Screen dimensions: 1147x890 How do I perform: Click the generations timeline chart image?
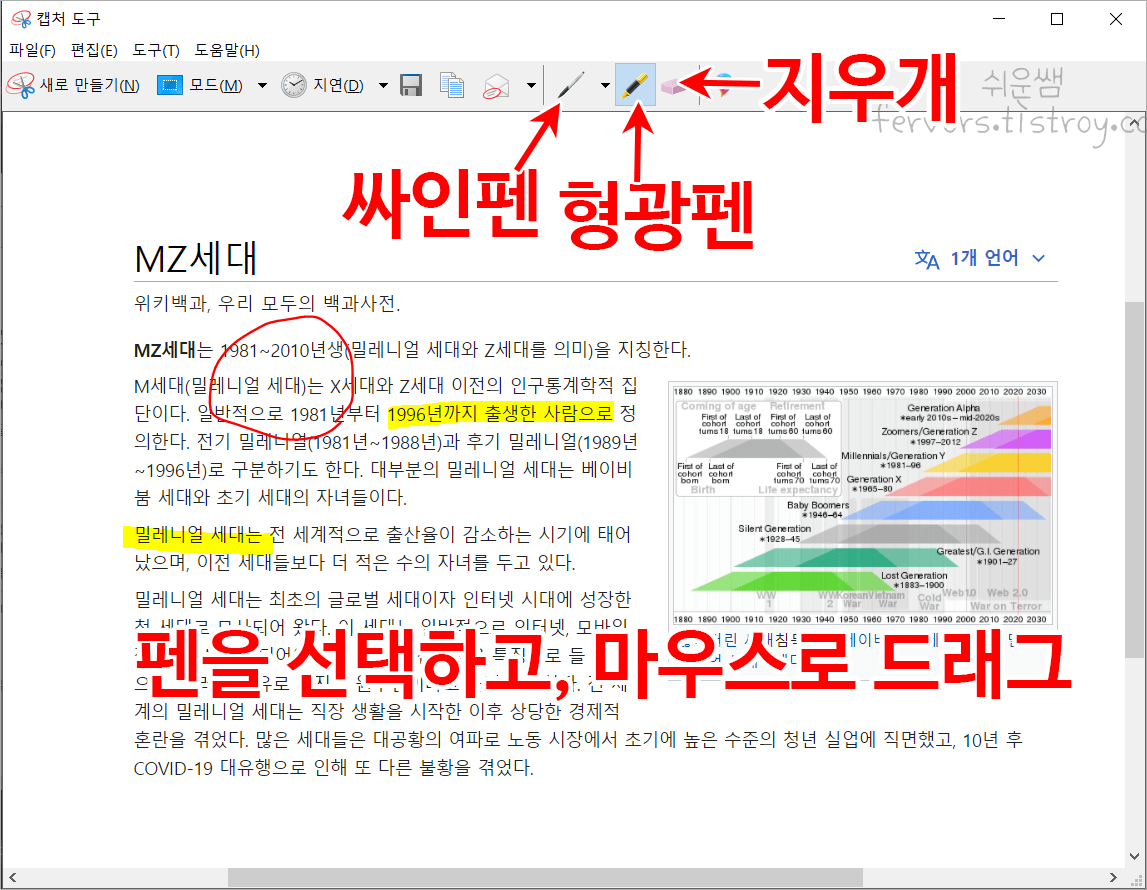863,505
